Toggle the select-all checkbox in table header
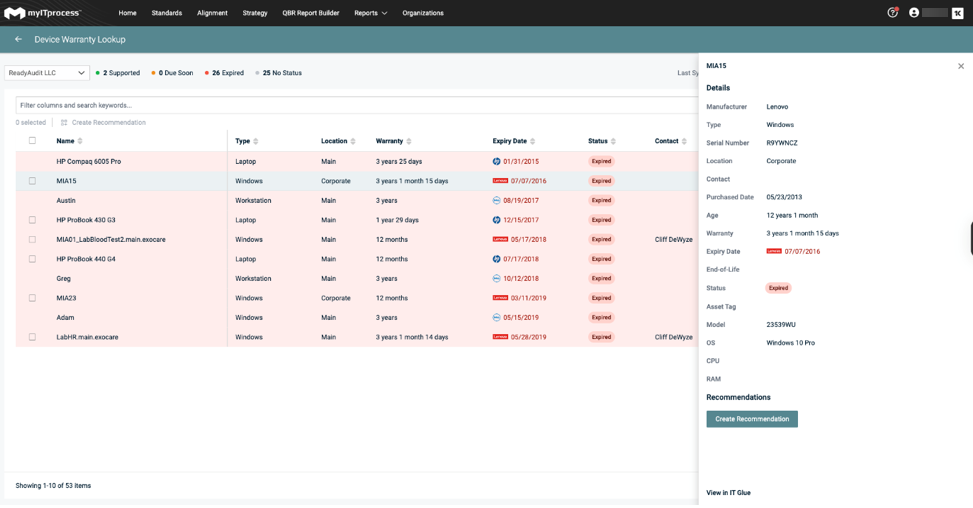Viewport: 973px width, 508px height. 32,141
